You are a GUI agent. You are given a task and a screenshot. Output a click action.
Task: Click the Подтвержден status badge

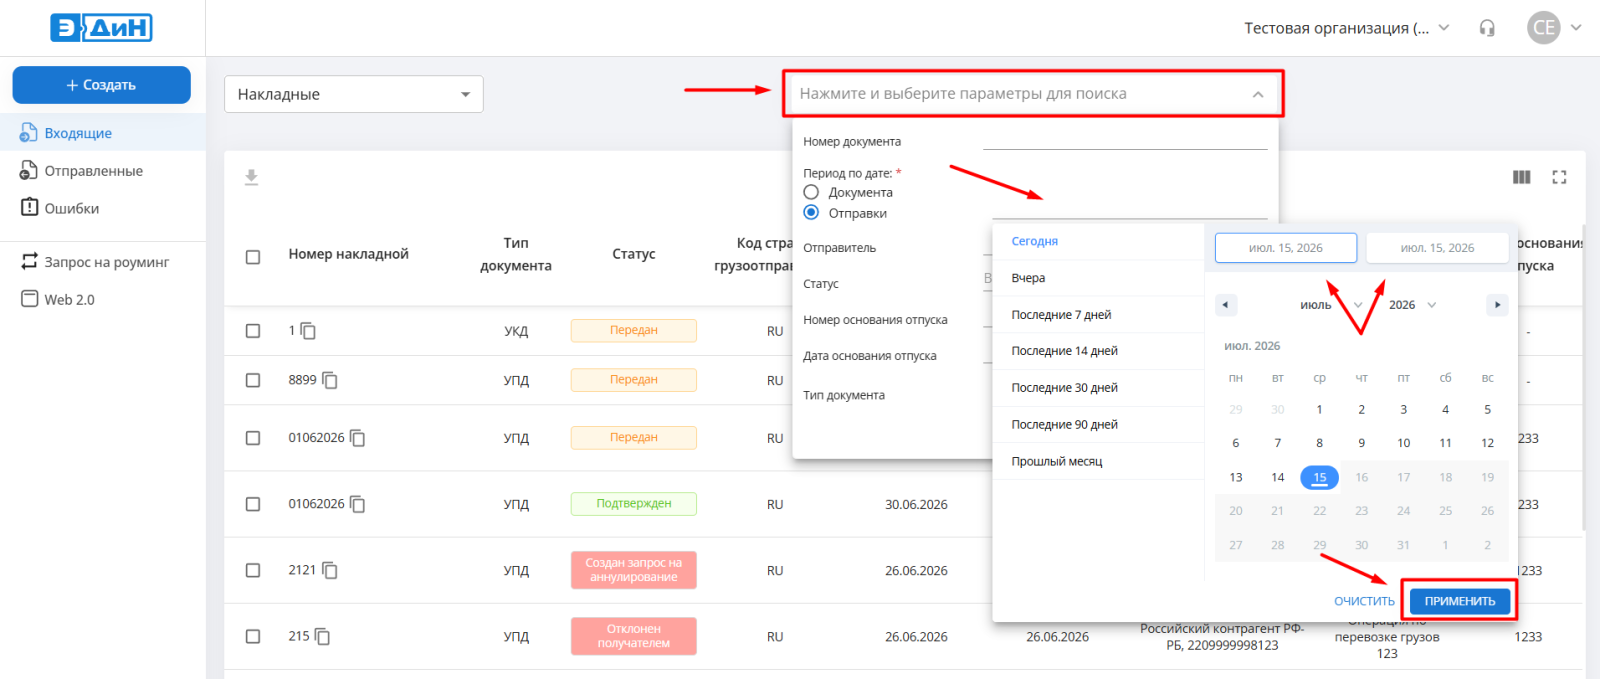(x=634, y=504)
